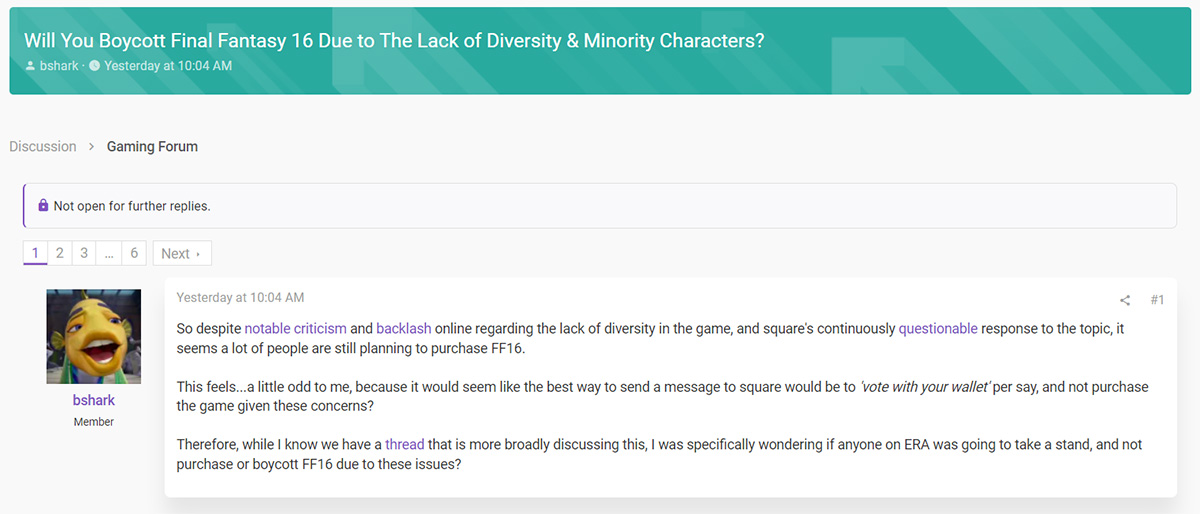Open the 'thread' link in post
The image size is (1200, 514).
coord(405,444)
